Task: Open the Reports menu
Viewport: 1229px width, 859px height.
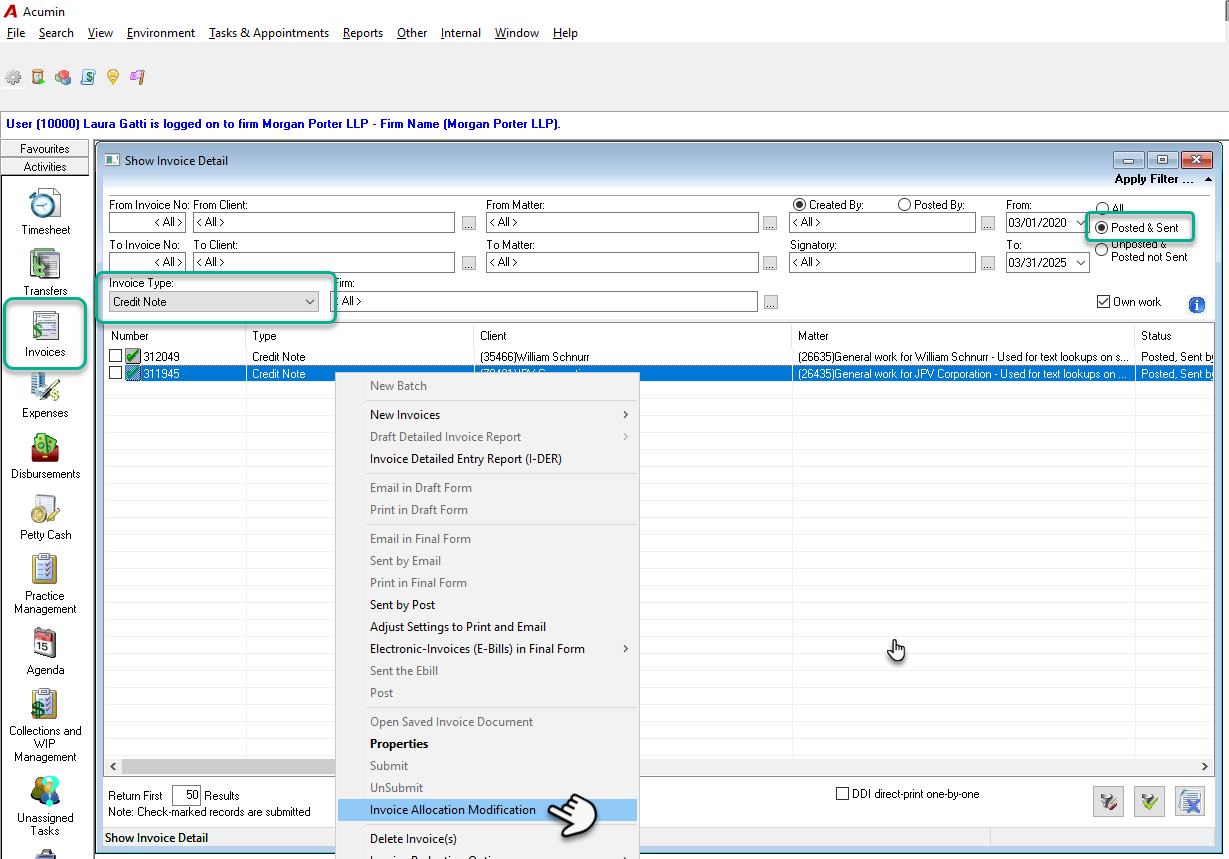Action: (x=363, y=33)
